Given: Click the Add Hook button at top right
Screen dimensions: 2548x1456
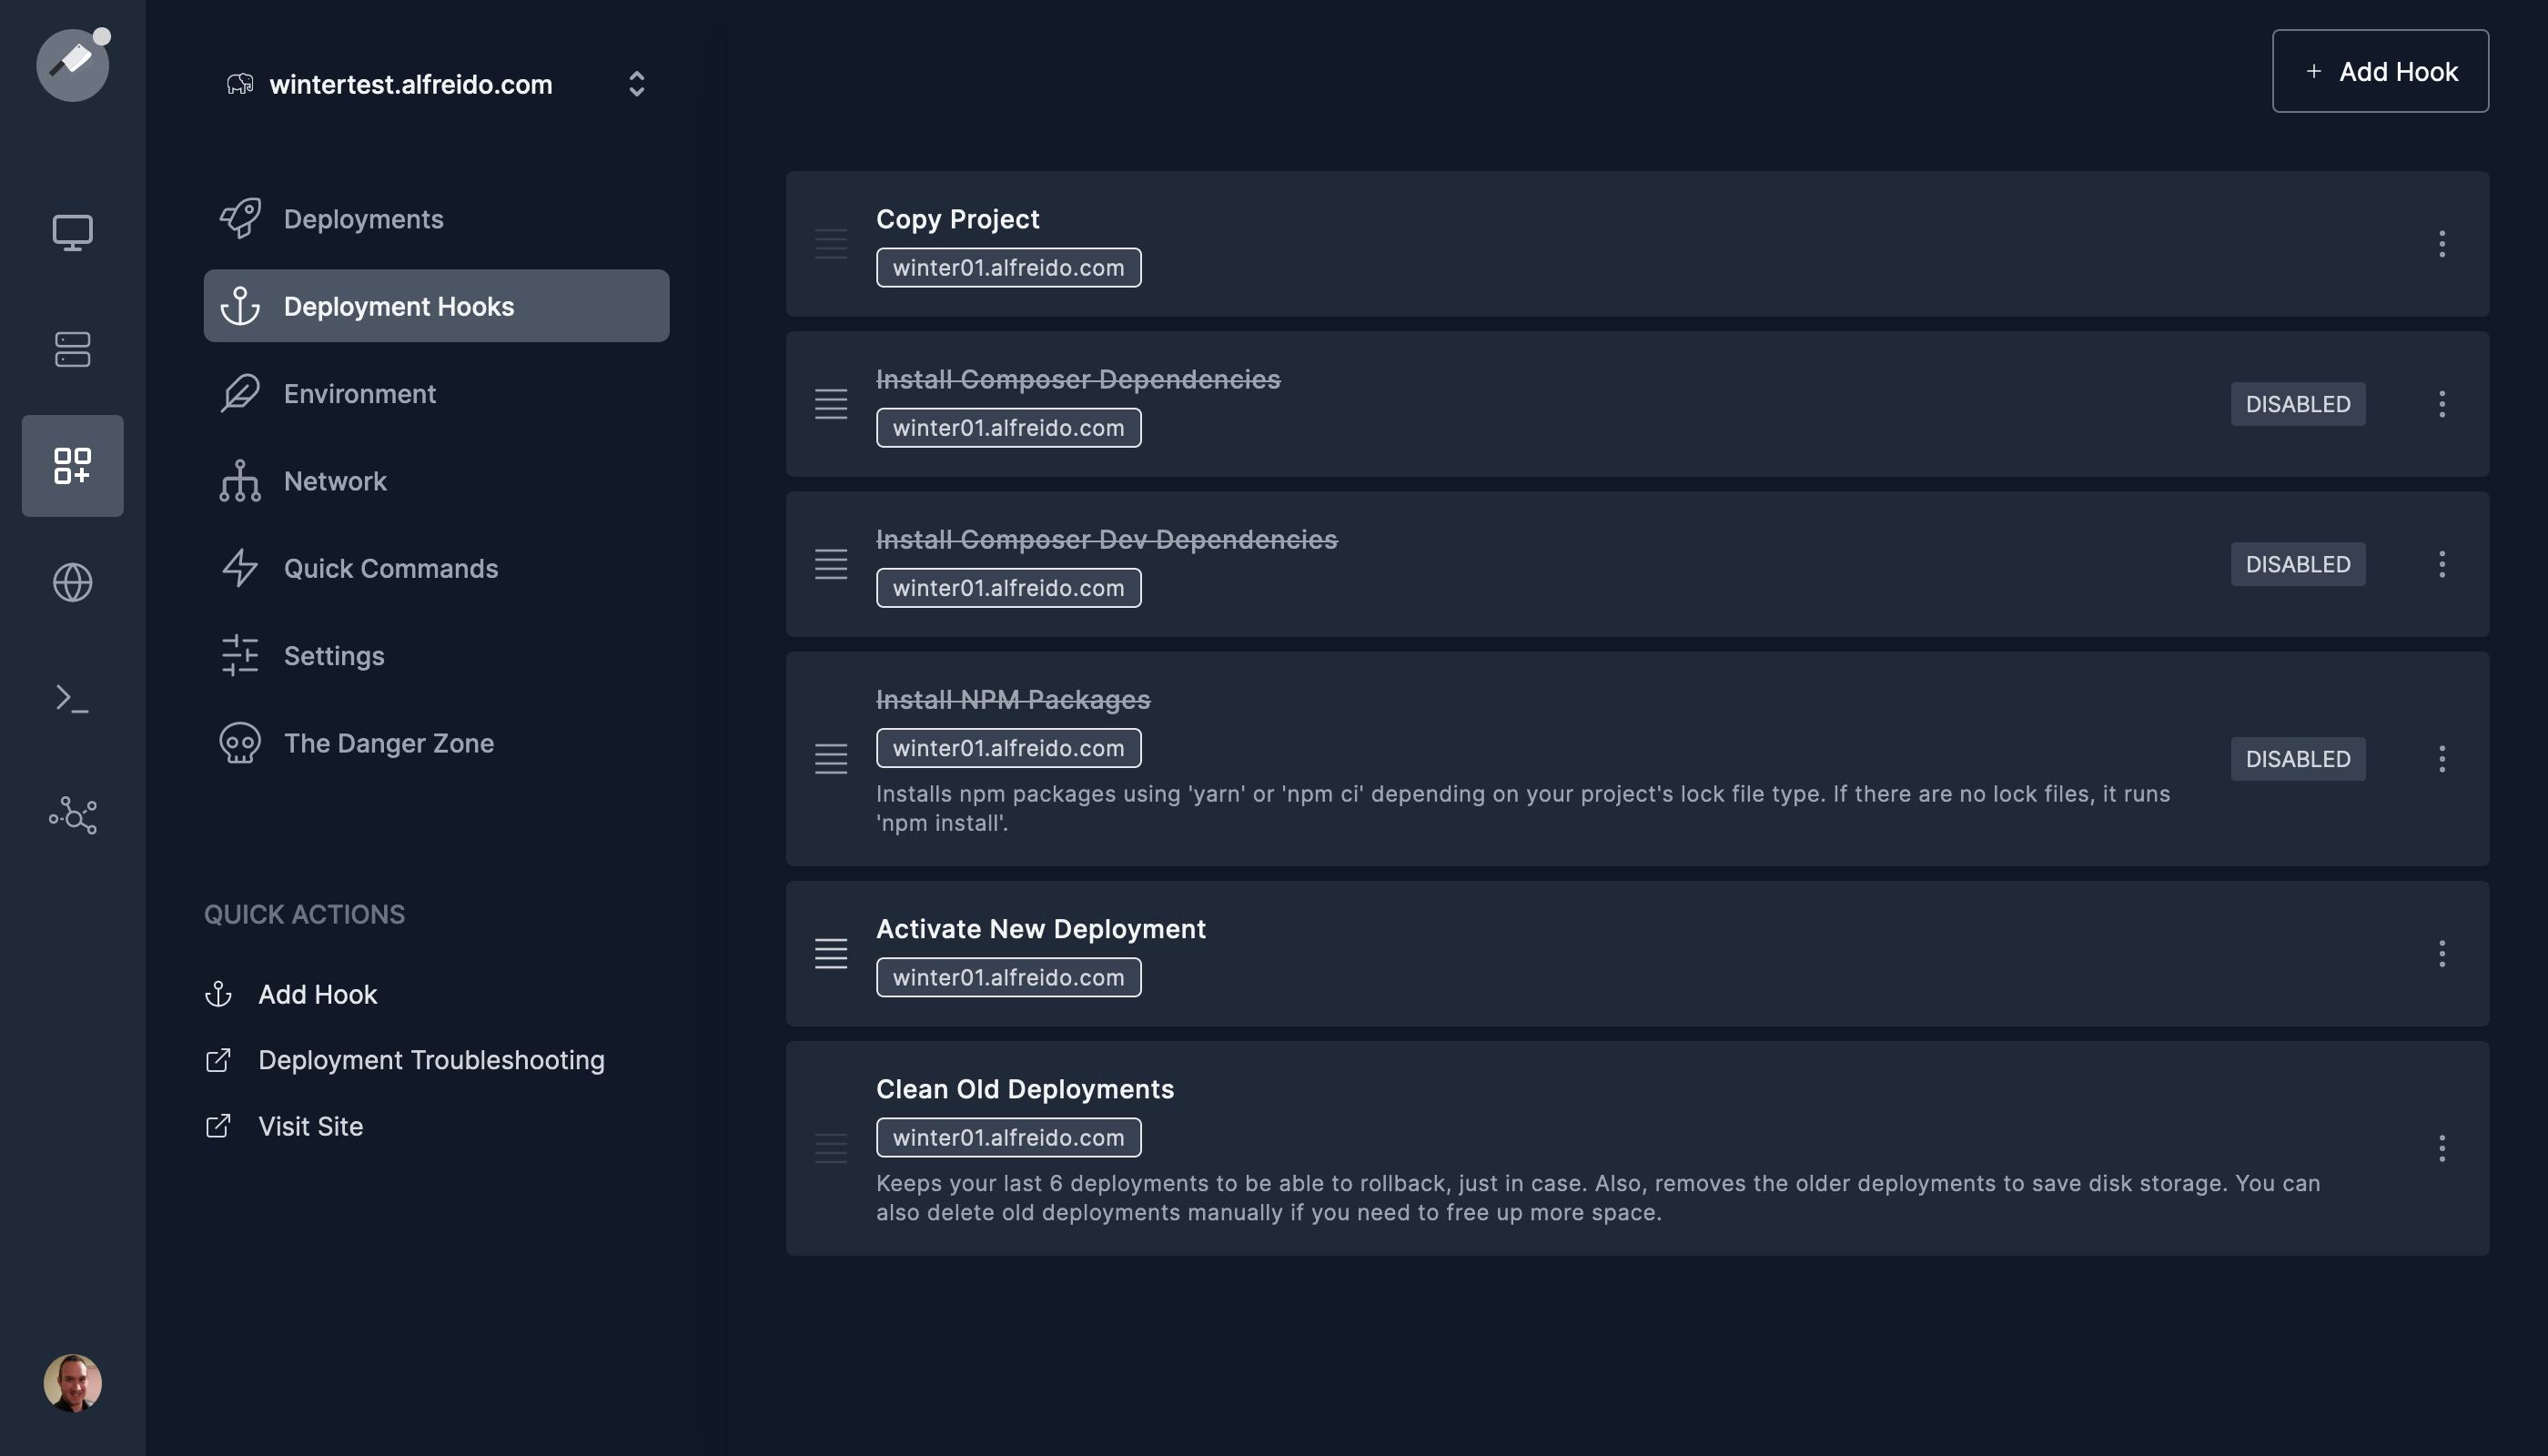Looking at the screenshot, I should point(2379,71).
